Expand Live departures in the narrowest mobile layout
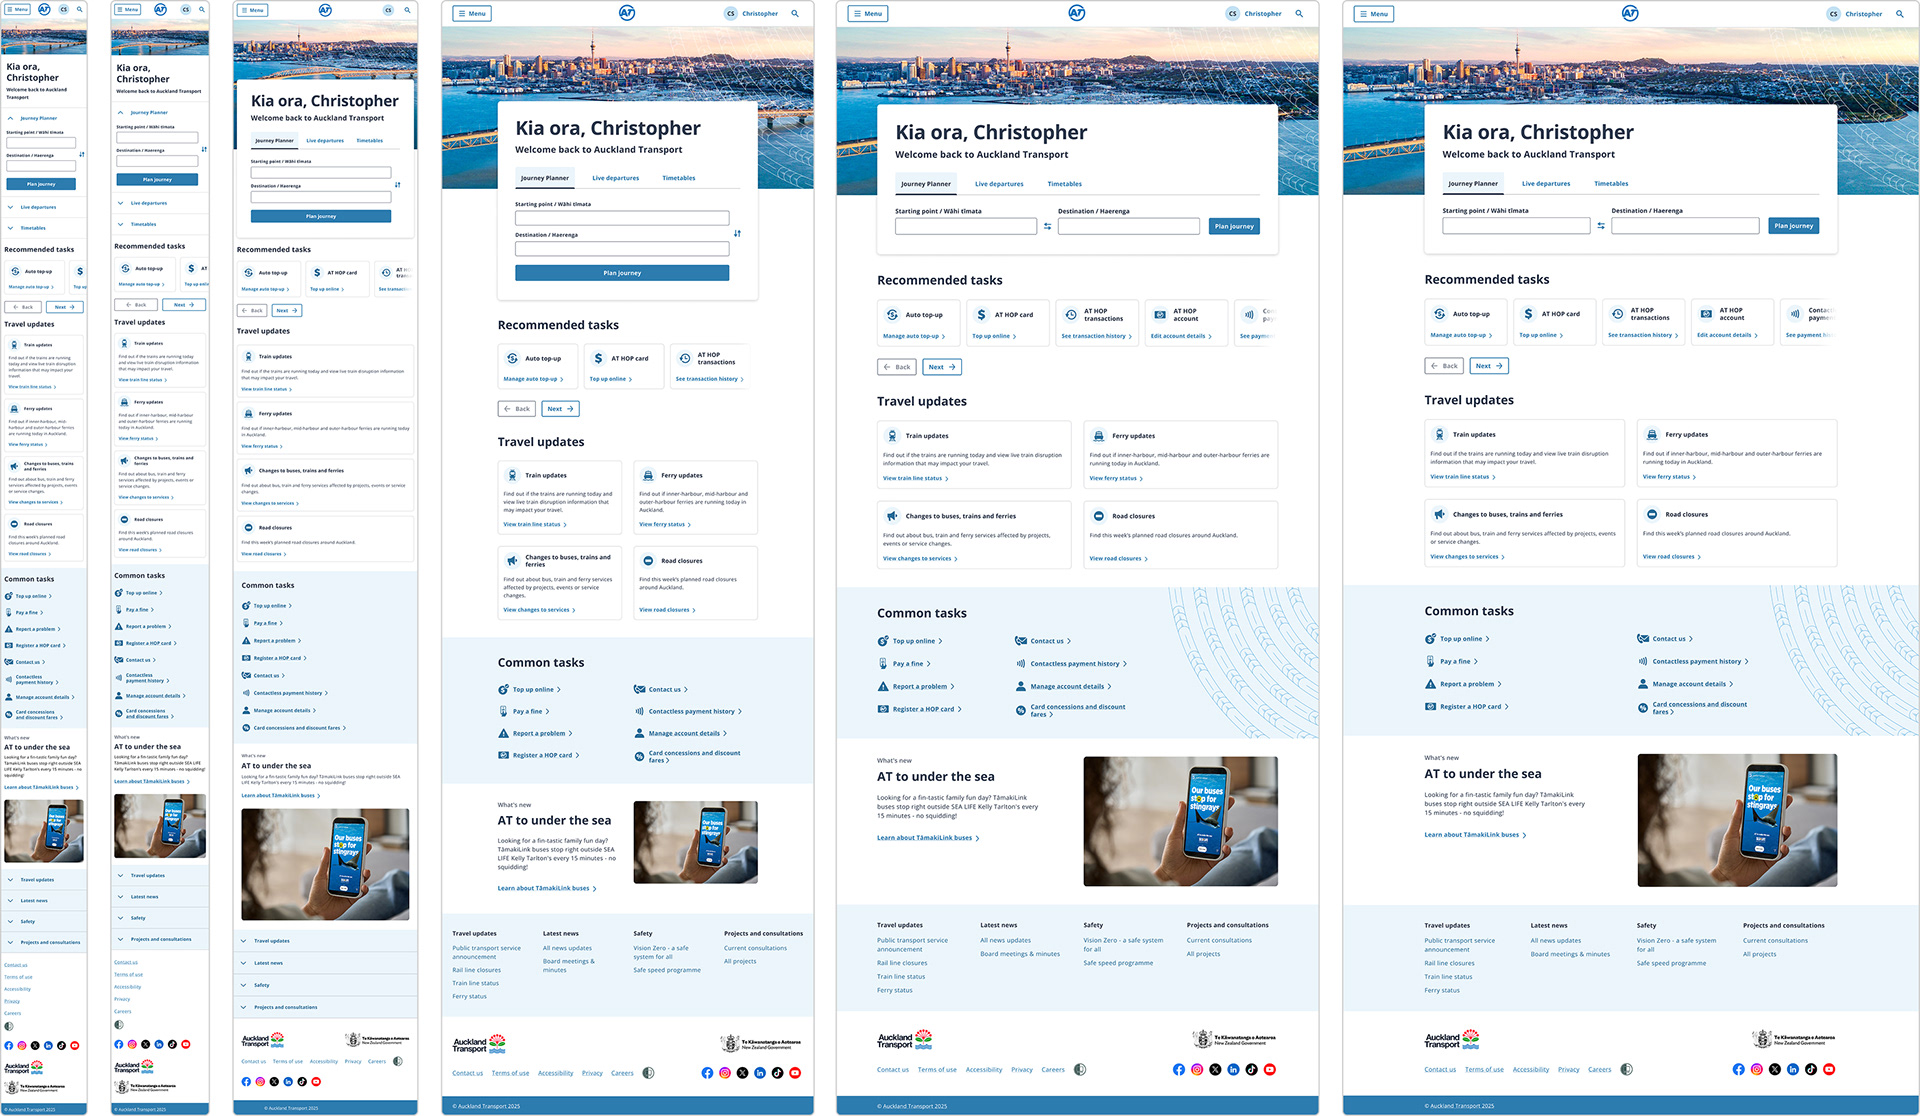 [x=37, y=207]
